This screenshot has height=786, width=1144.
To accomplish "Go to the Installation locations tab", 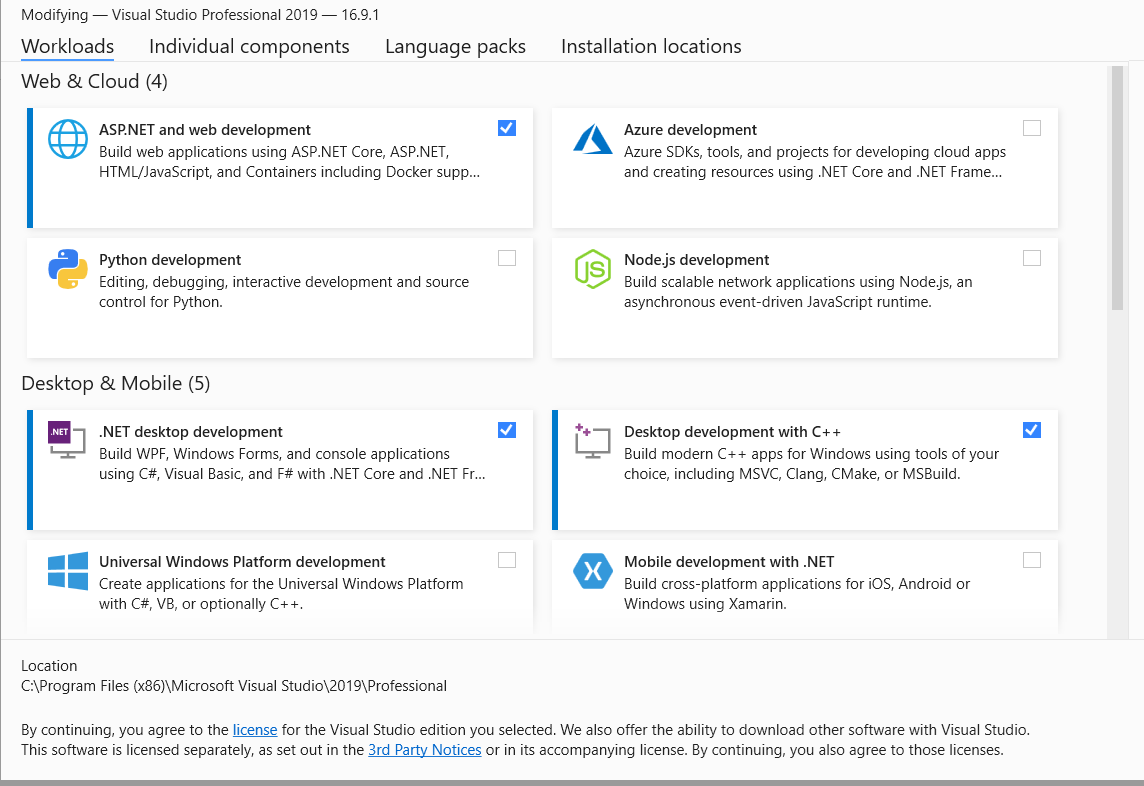I will 651,46.
